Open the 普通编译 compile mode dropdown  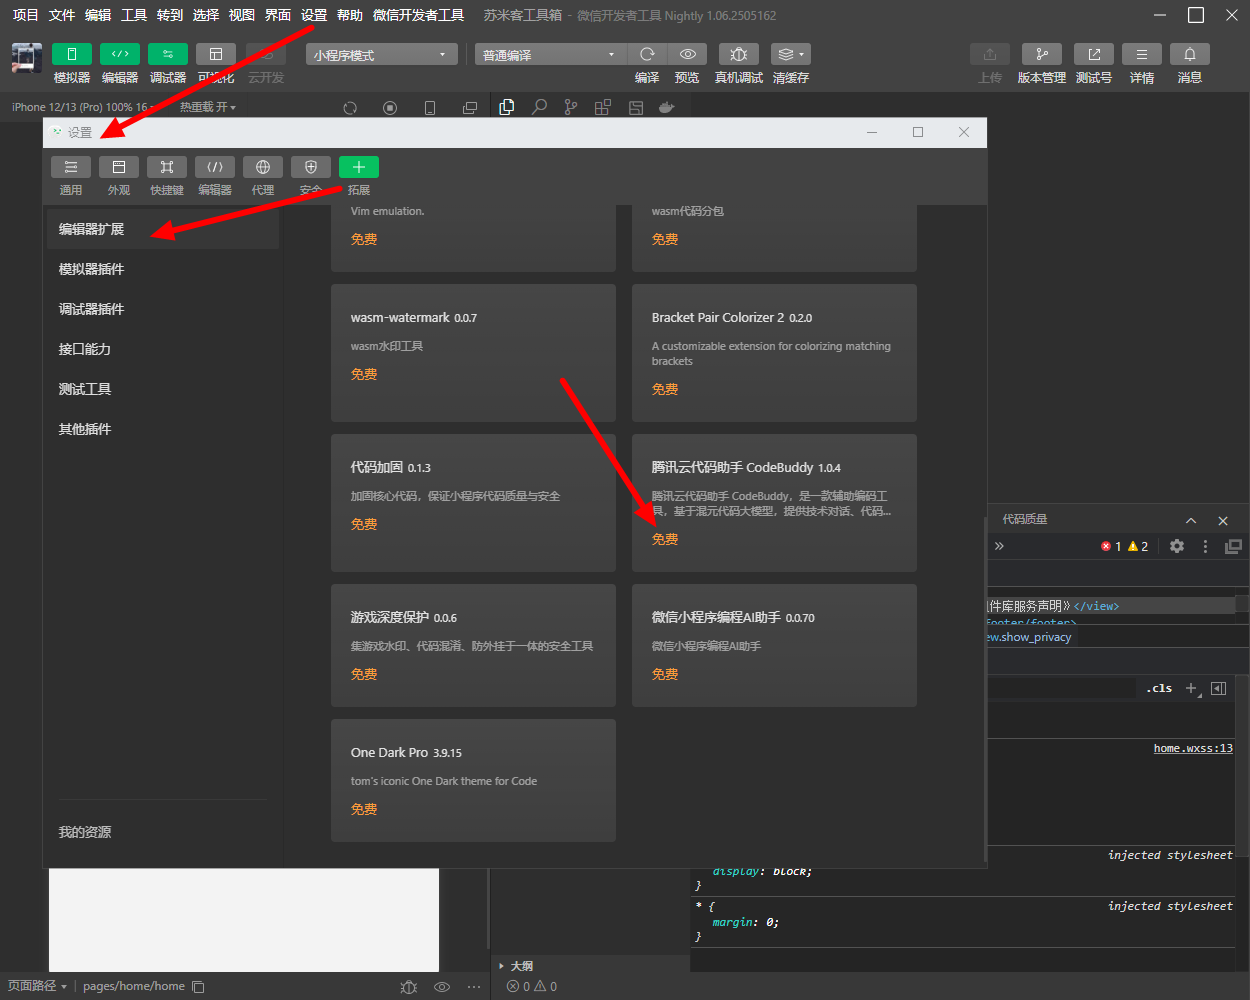coord(550,55)
